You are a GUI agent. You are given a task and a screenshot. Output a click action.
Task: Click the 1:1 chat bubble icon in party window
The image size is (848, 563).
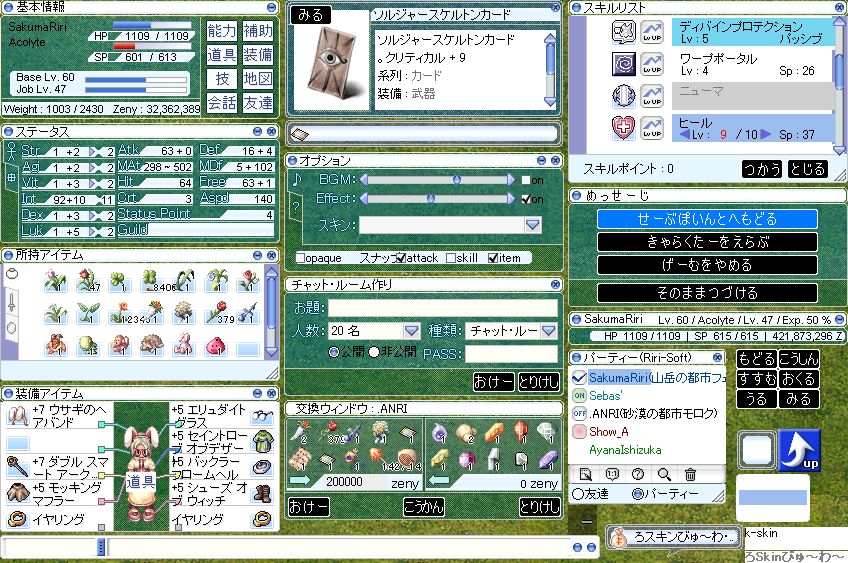click(x=612, y=474)
